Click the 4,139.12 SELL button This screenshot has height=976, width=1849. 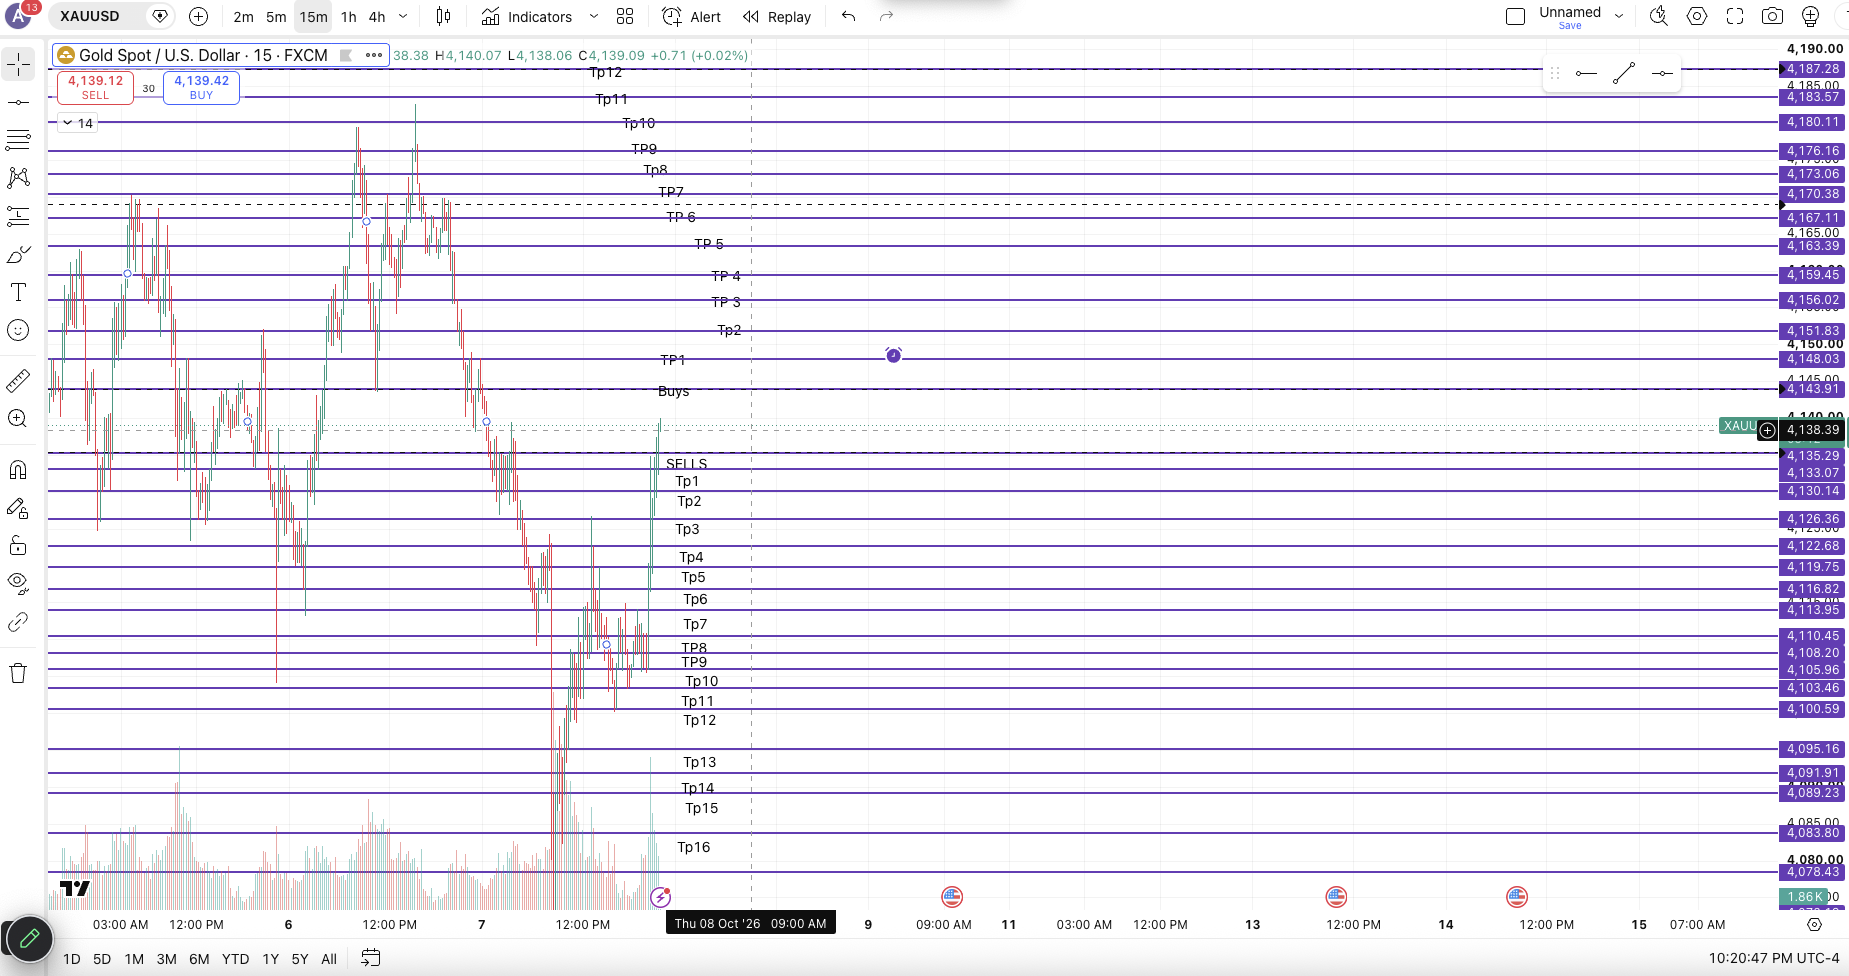tap(95, 87)
